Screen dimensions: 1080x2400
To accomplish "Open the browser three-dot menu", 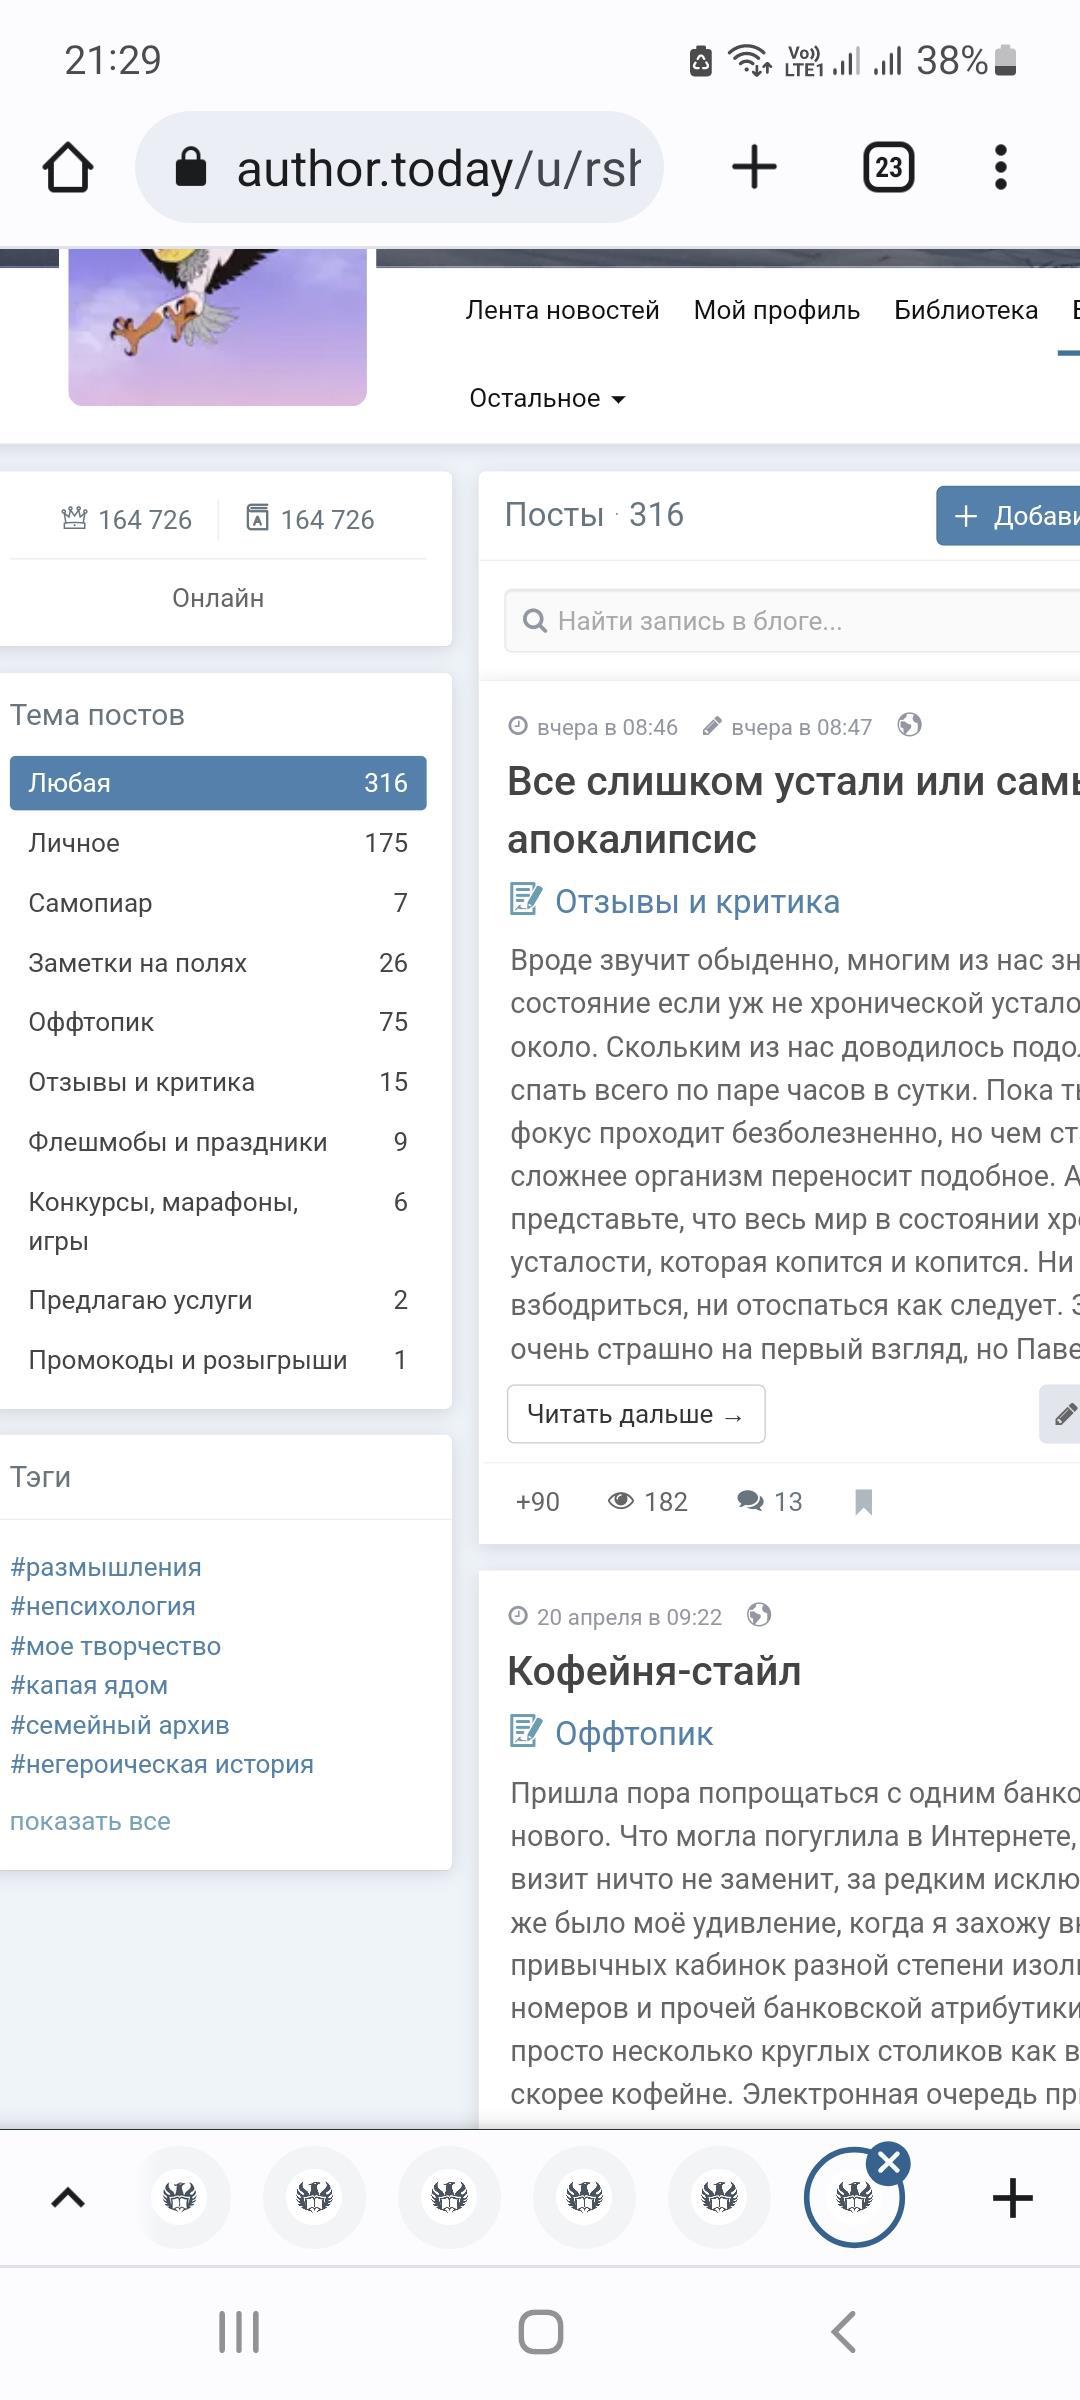I will (x=1000, y=167).
